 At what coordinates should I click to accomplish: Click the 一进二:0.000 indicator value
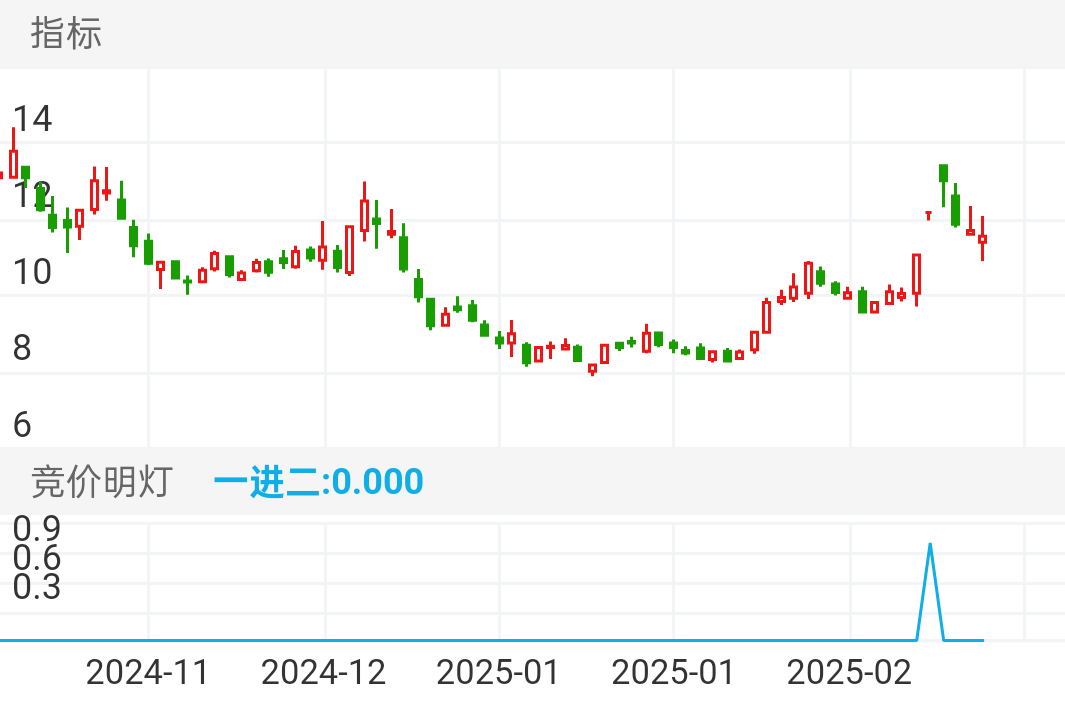319,482
